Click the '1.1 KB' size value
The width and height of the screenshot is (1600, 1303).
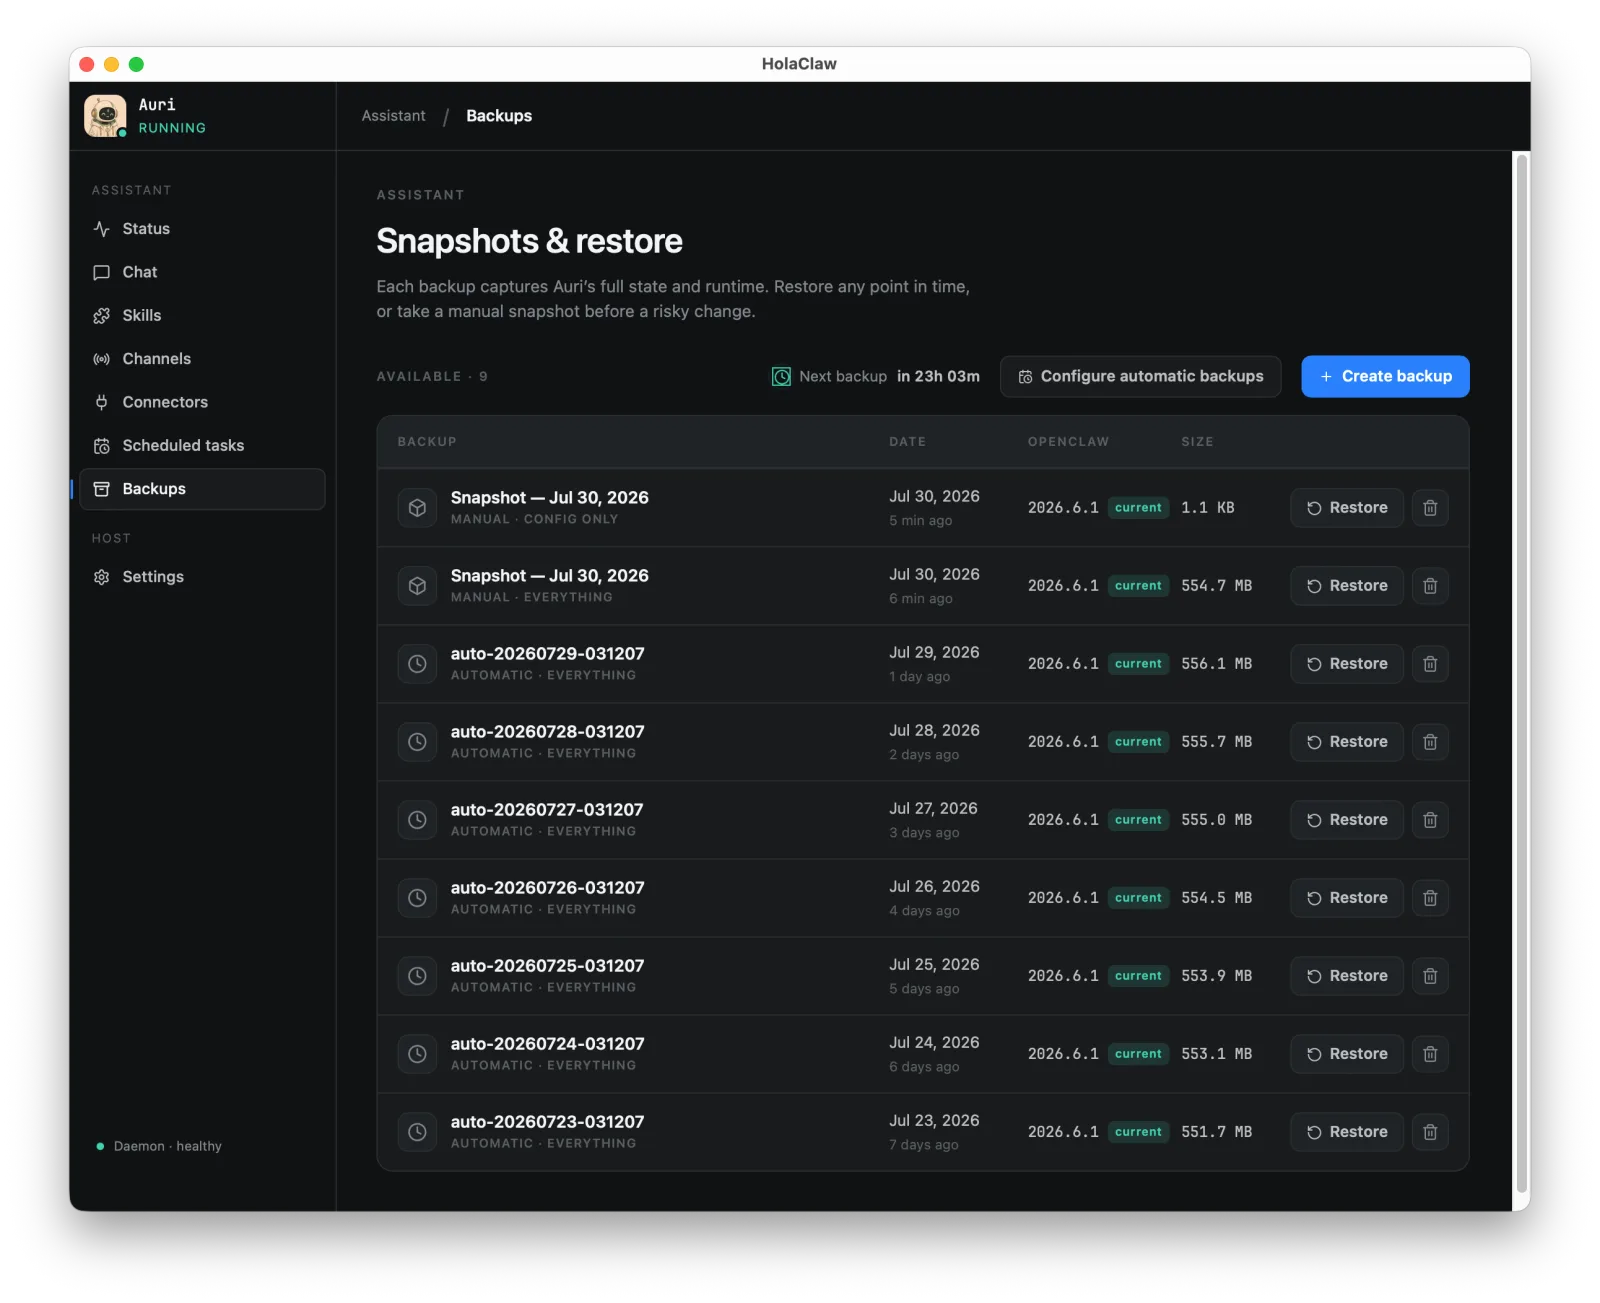click(x=1207, y=508)
